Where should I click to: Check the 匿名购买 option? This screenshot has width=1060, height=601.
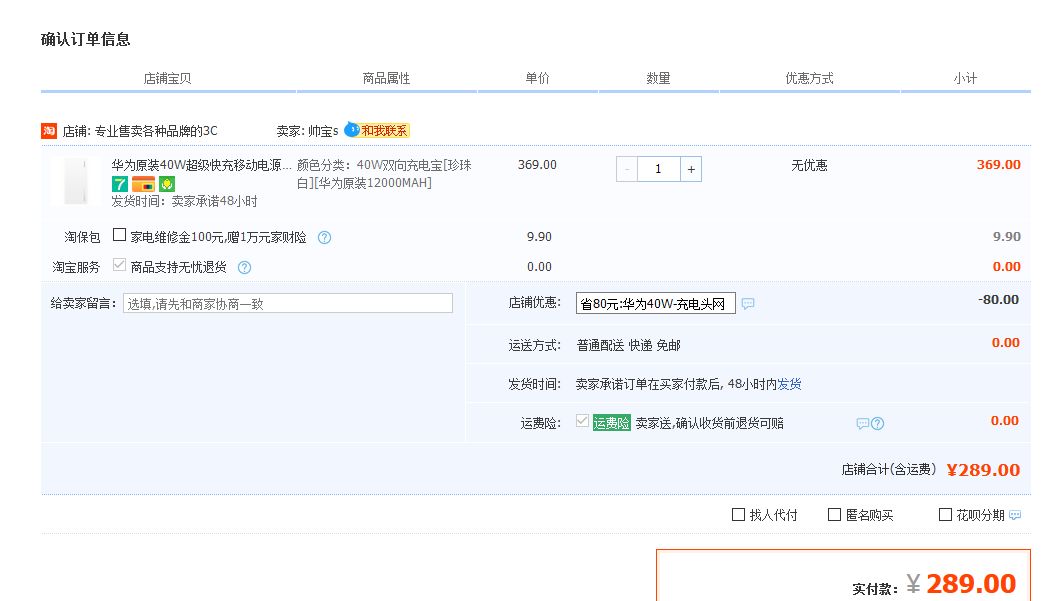coord(834,514)
